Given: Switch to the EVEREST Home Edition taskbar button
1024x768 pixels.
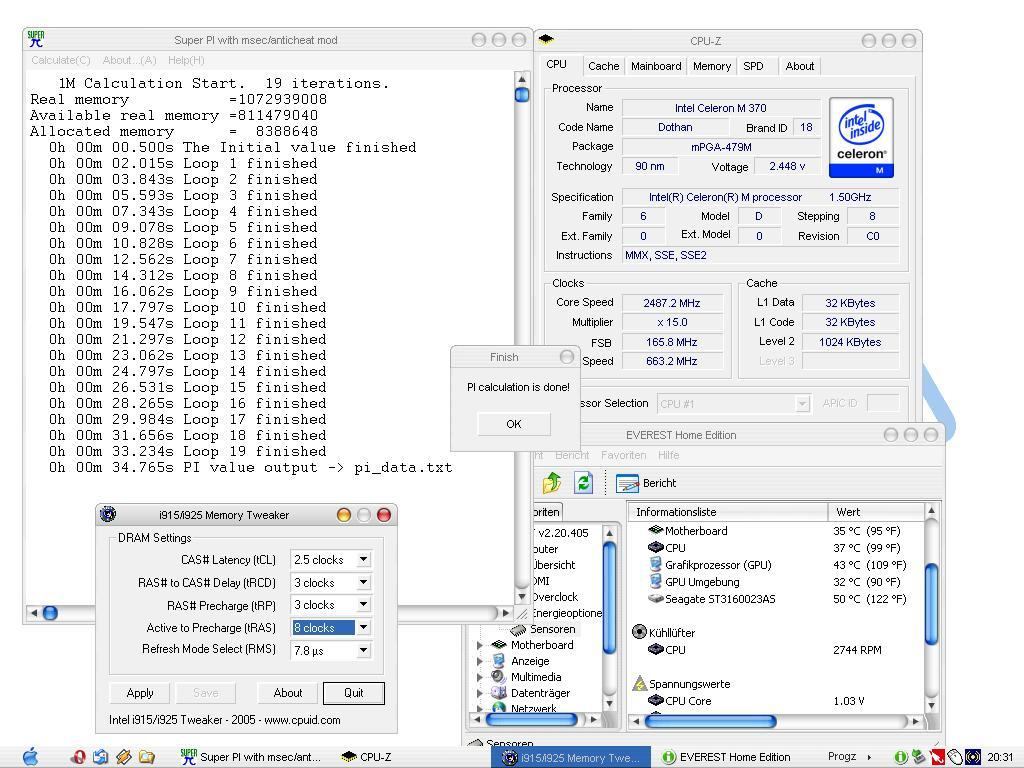Looking at the screenshot, I should point(728,757).
